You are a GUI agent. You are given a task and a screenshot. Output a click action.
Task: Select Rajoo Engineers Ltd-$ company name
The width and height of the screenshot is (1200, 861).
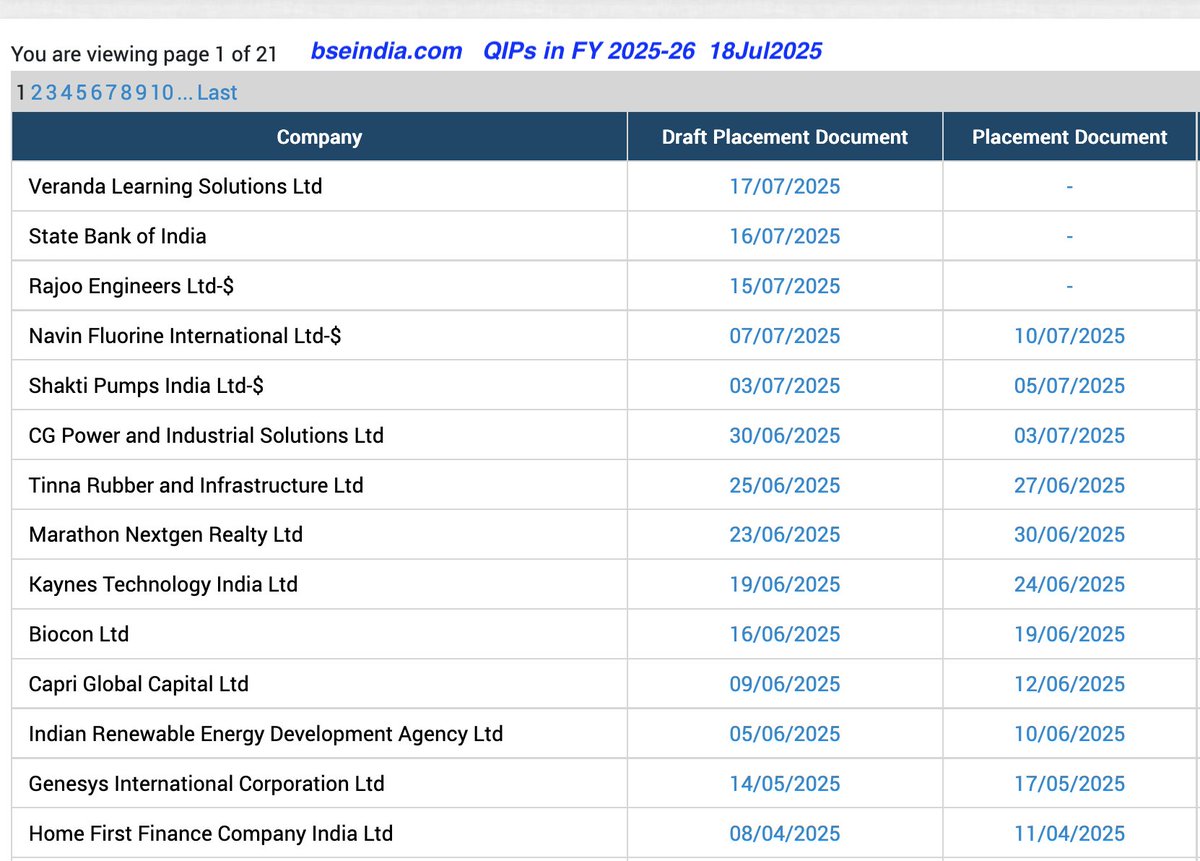pos(132,287)
